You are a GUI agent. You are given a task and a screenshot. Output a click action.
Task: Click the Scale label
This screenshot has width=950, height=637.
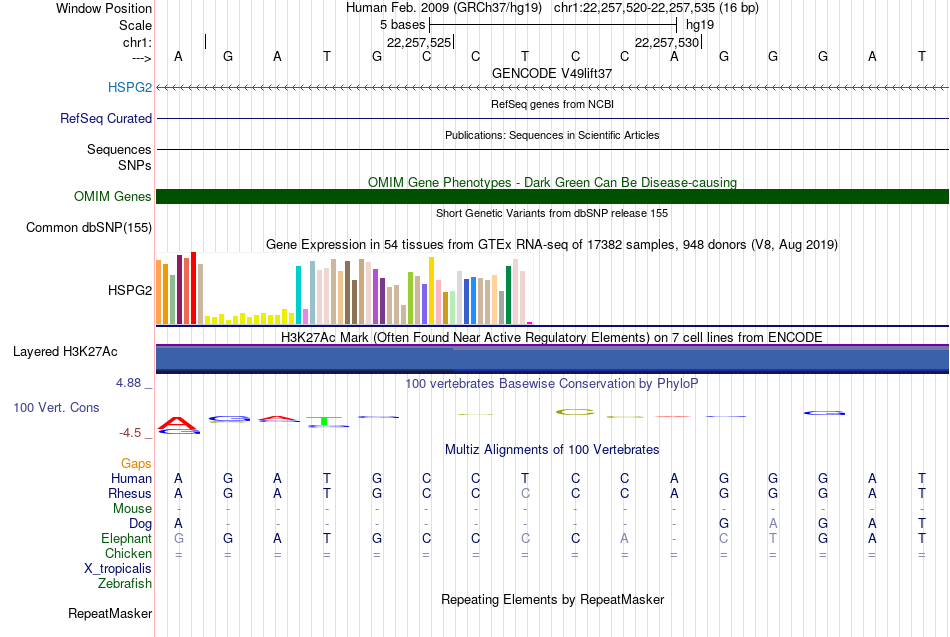pyautogui.click(x=135, y=25)
